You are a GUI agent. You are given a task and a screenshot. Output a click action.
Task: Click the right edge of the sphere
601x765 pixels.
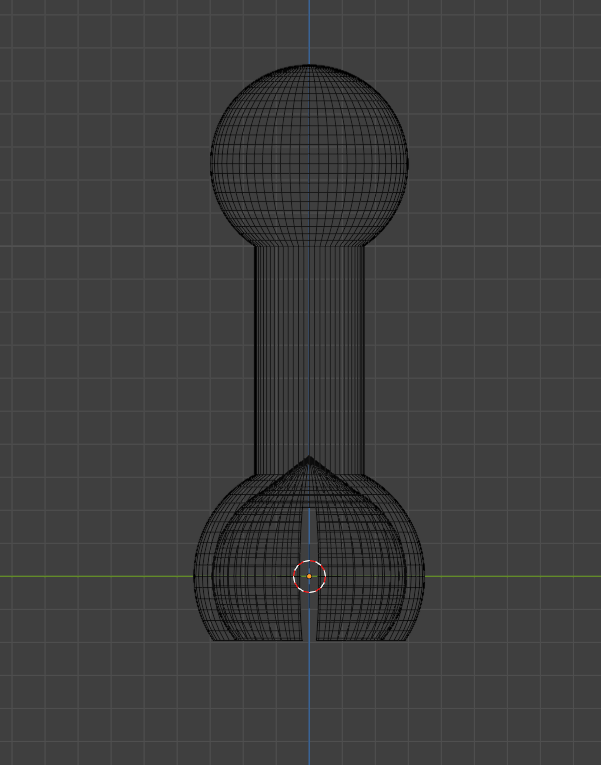point(407,157)
